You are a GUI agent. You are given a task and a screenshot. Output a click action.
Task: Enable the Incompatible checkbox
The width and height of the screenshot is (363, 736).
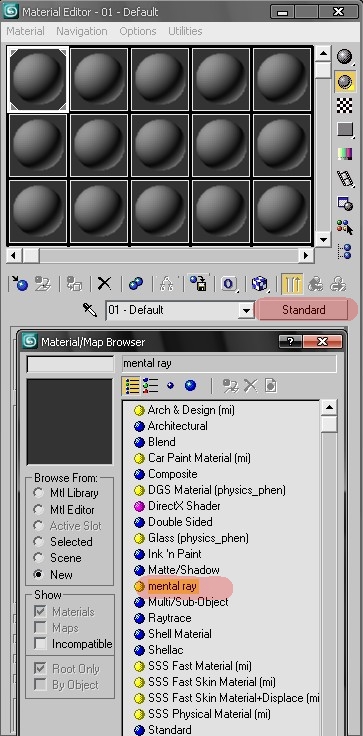pos(41,644)
